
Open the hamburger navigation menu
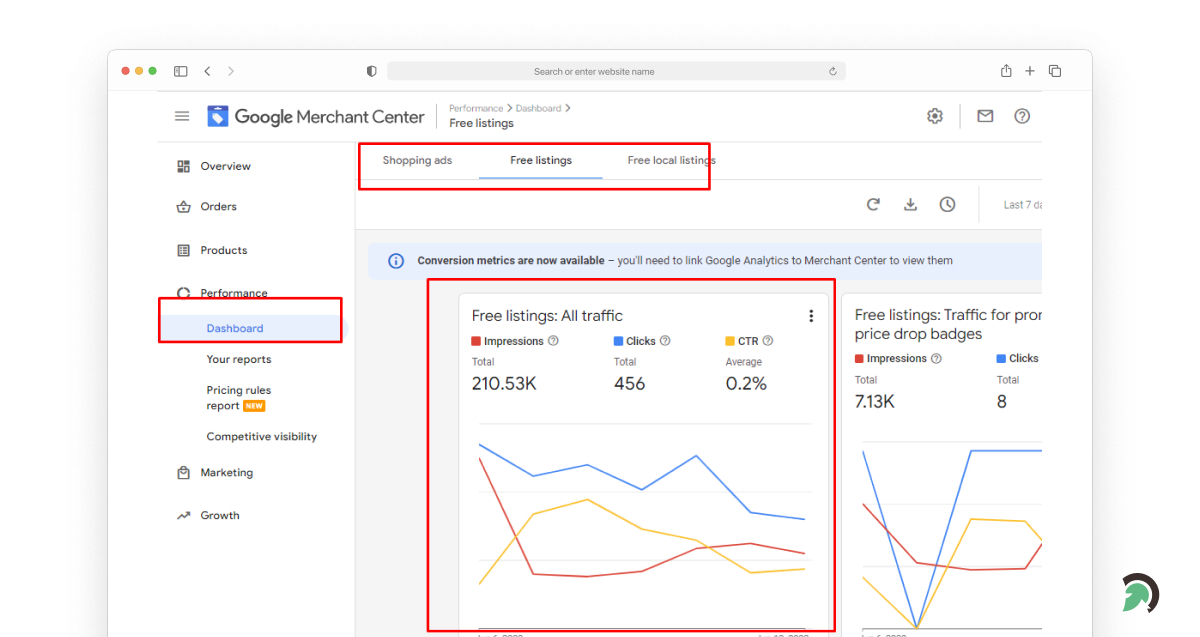(x=182, y=116)
